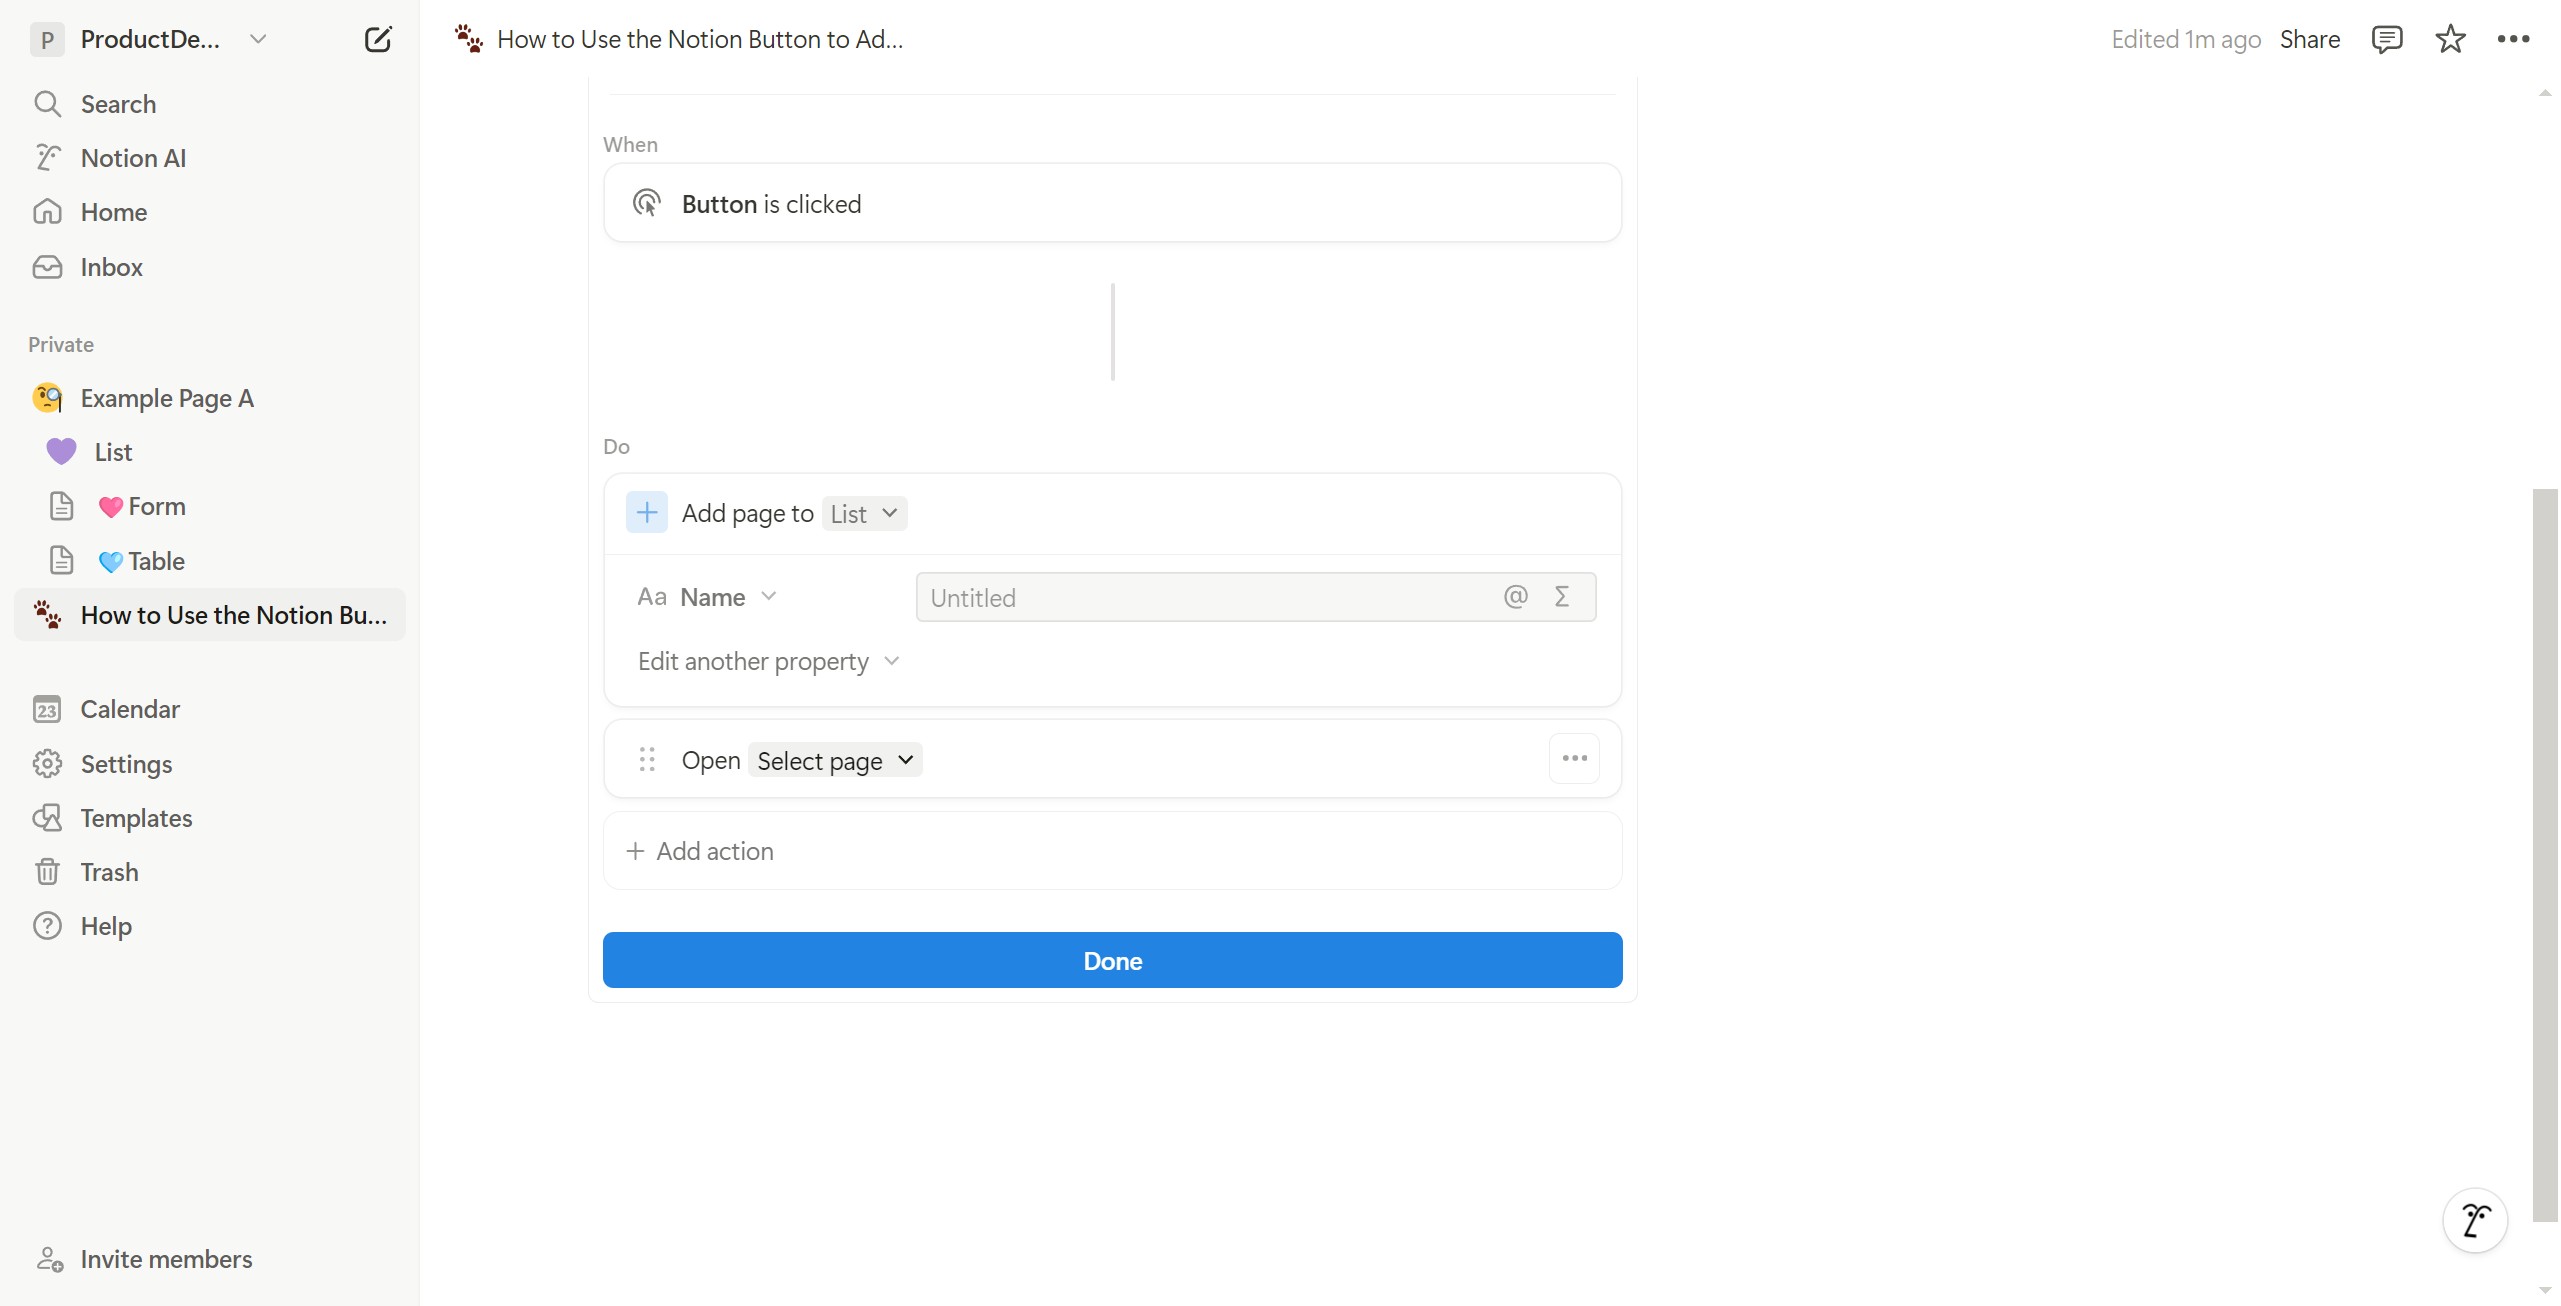Viewport: 2561px width, 1306px height.
Task: Open the Inbox
Action: (210, 267)
